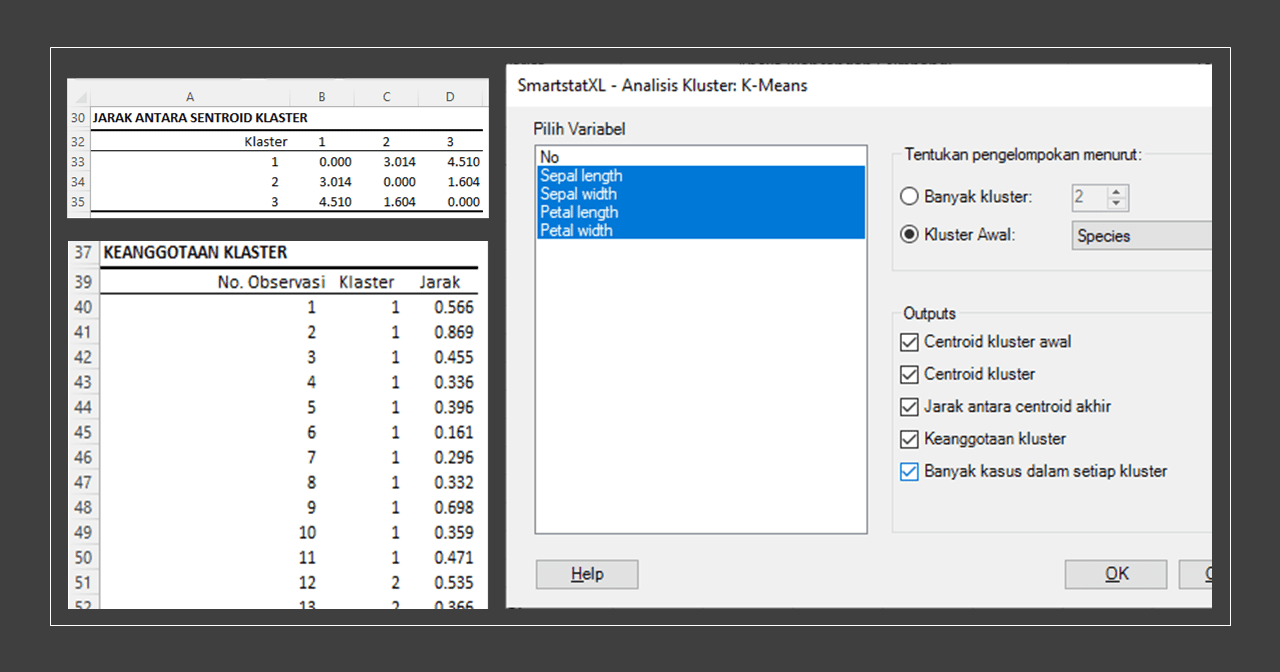Viewport: 1280px width, 672px height.
Task: Select 'Sepal length' variable in list
Action: tap(581, 176)
